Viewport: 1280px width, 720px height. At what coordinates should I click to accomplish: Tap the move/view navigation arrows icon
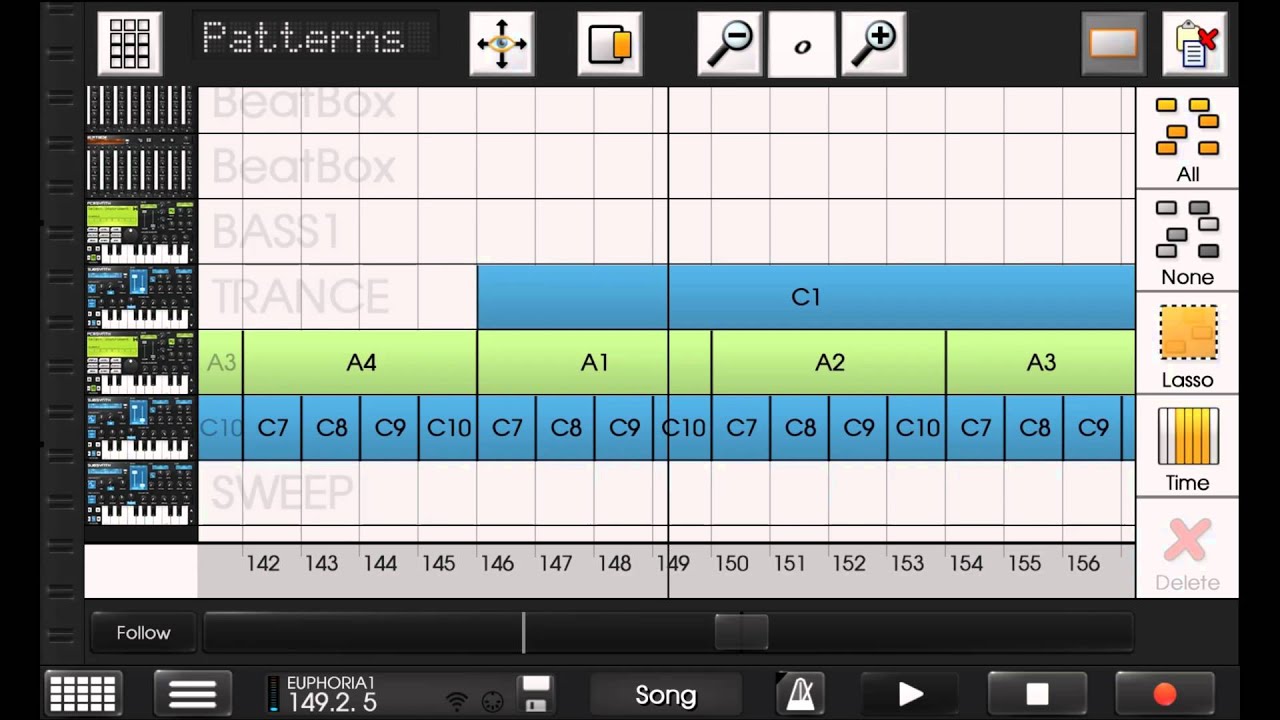click(x=502, y=43)
